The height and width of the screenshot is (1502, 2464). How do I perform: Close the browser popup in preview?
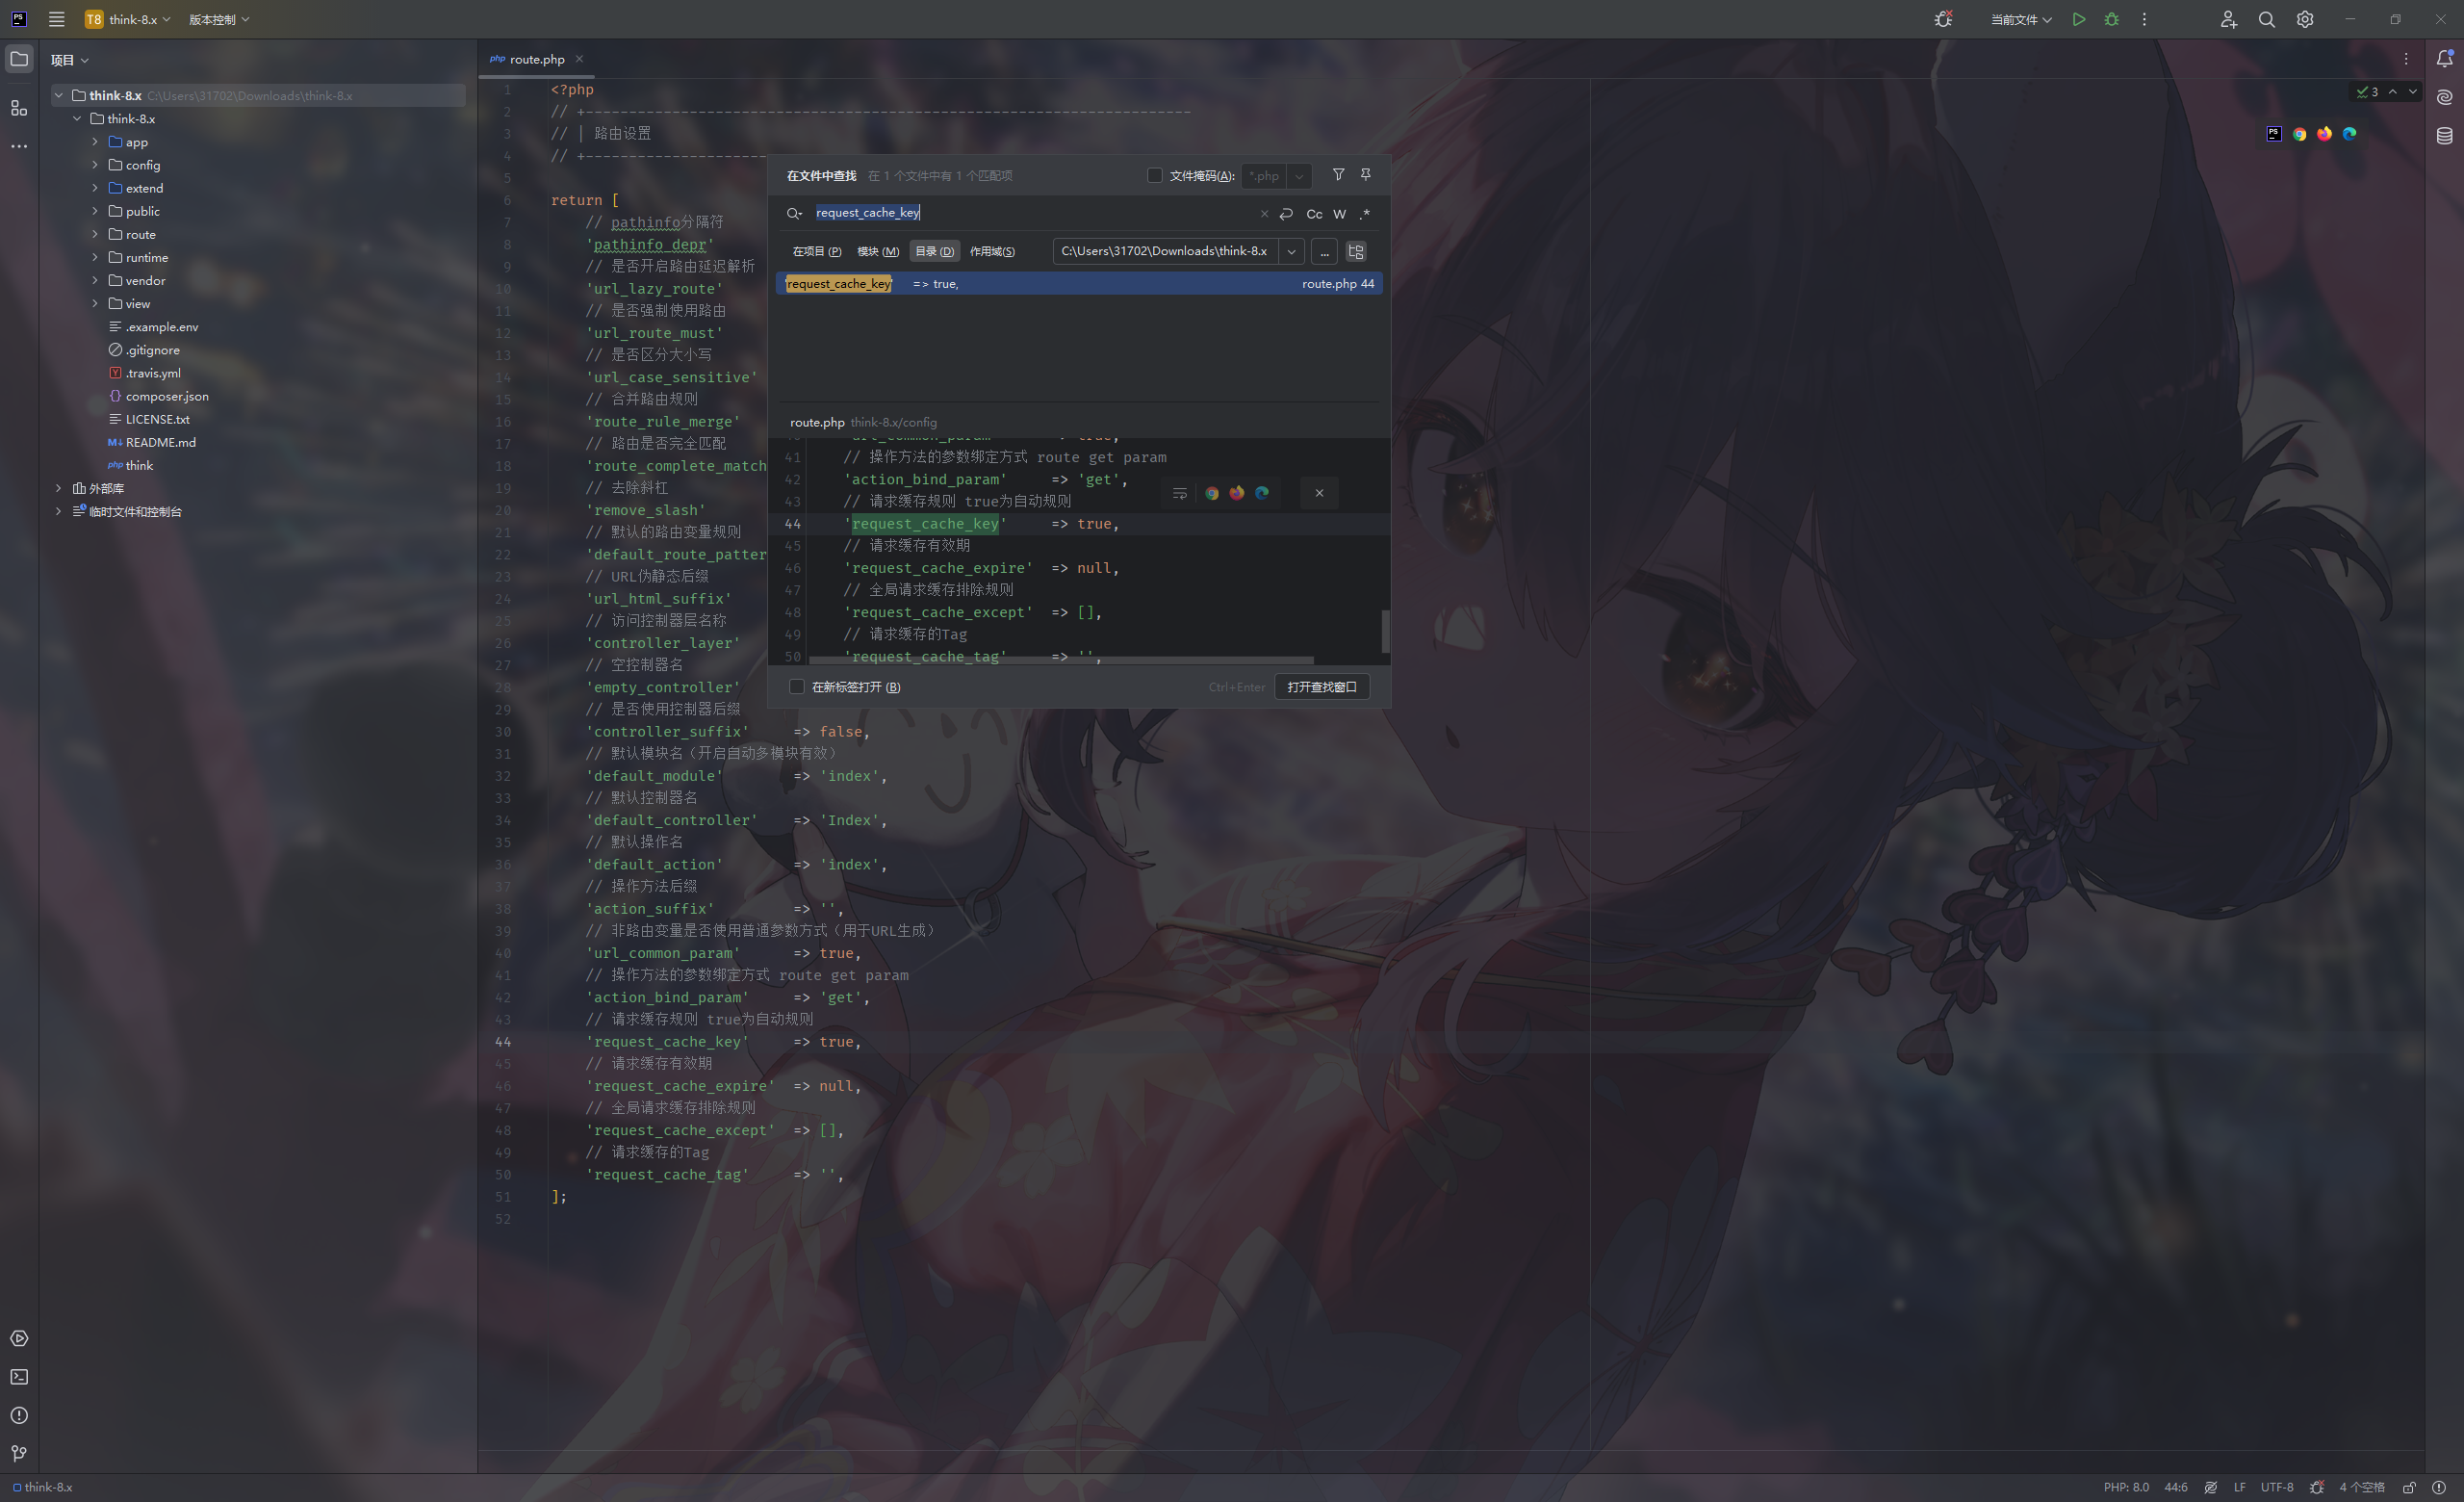pyautogui.click(x=1319, y=493)
